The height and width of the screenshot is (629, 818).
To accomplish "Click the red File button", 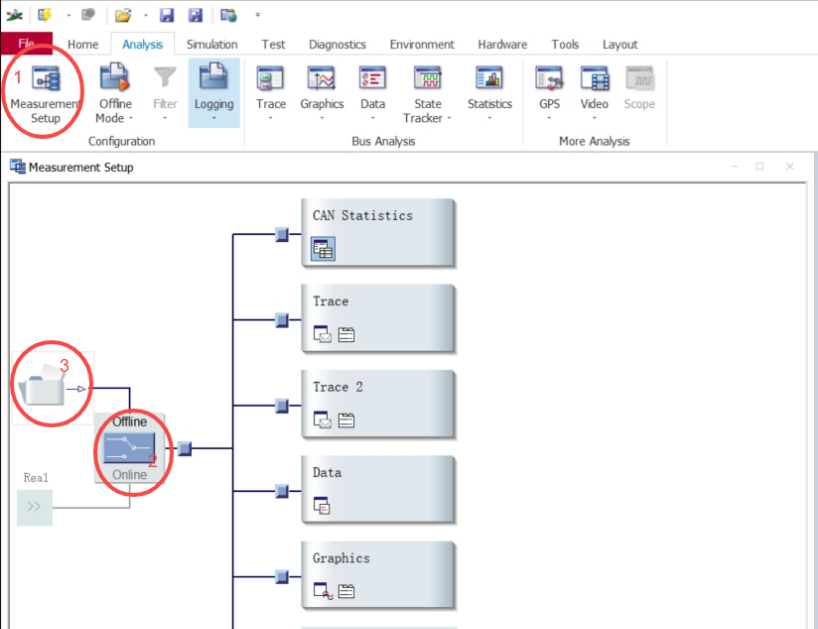I will click(27, 44).
